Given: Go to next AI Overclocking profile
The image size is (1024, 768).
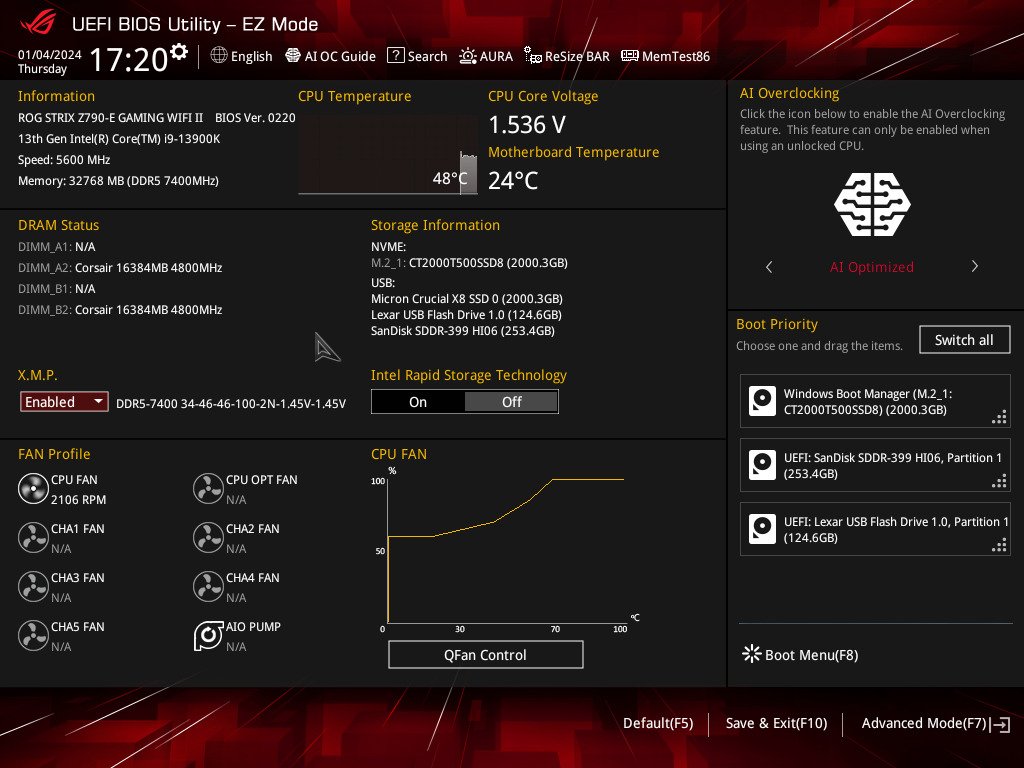Looking at the screenshot, I should tap(974, 266).
